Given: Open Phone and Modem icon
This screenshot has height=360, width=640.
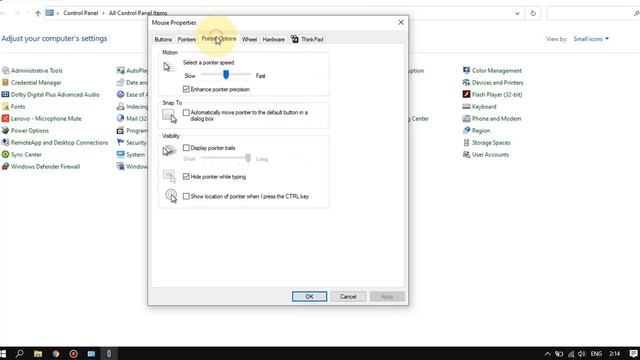Looking at the screenshot, I should tap(466, 118).
